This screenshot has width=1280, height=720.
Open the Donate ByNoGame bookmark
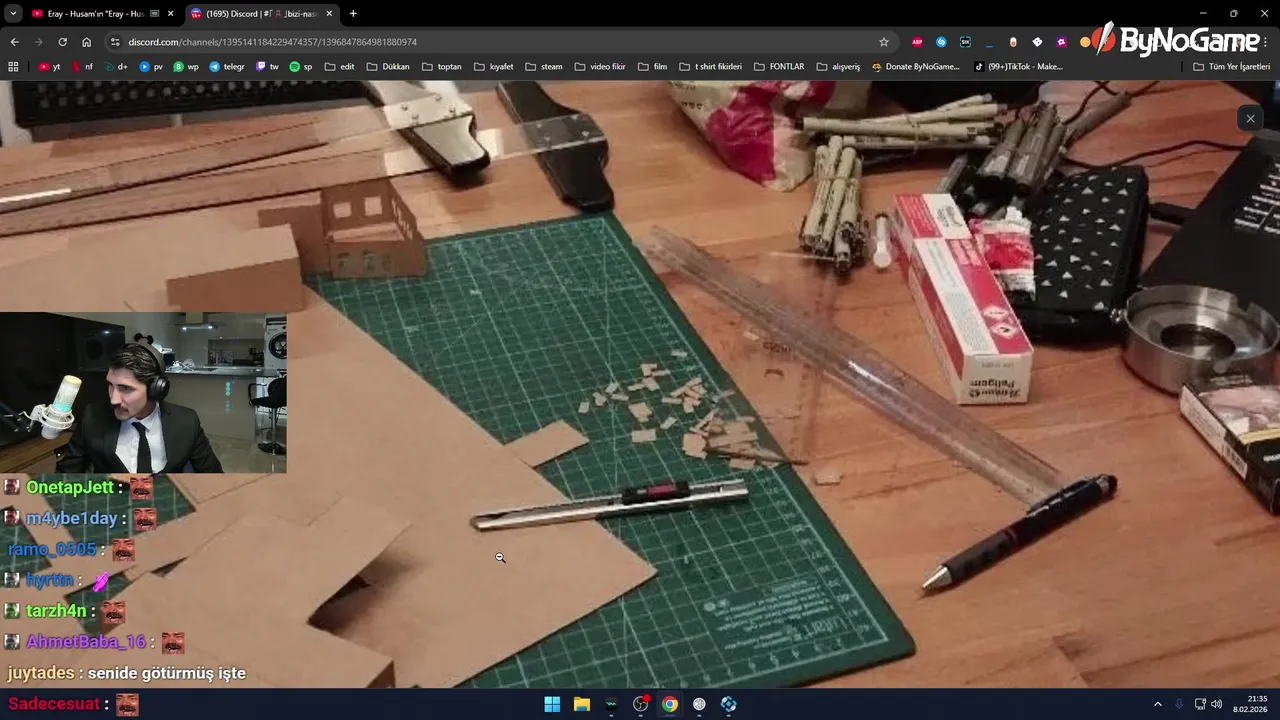tap(915, 67)
